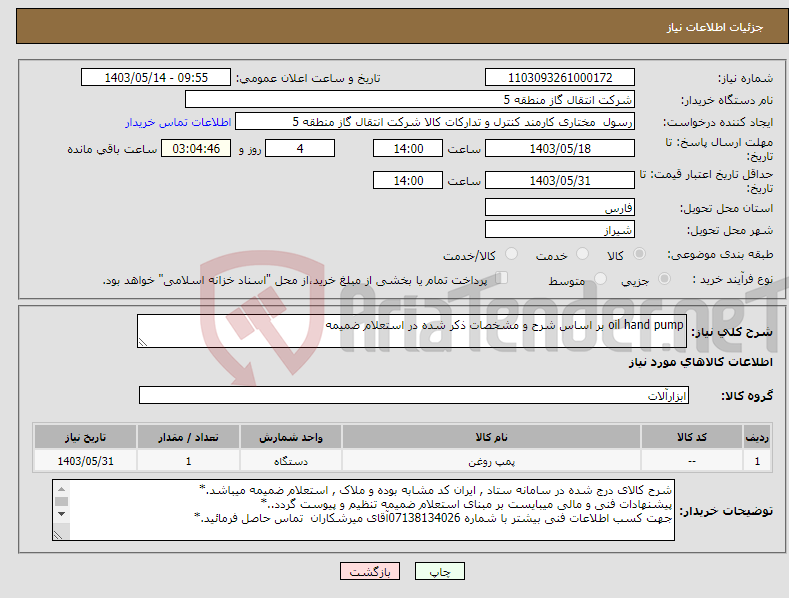Click the اطلاعات کالاهای مورد نیاز heading
This screenshot has height=598, width=789.
(x=700, y=362)
